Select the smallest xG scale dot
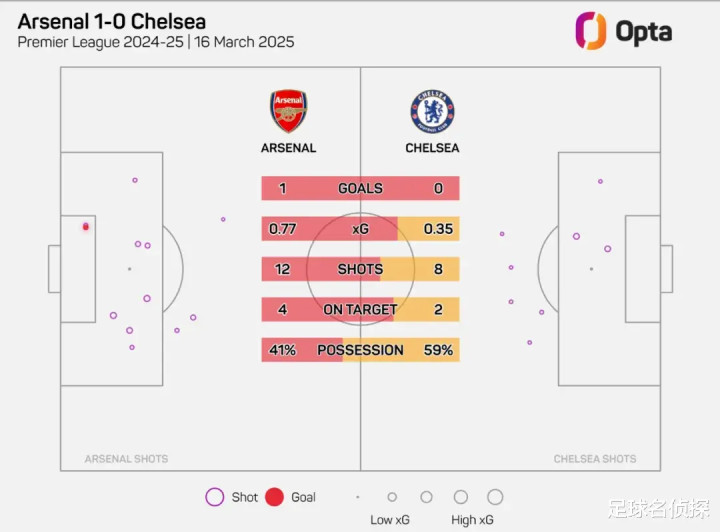 pos(357,497)
